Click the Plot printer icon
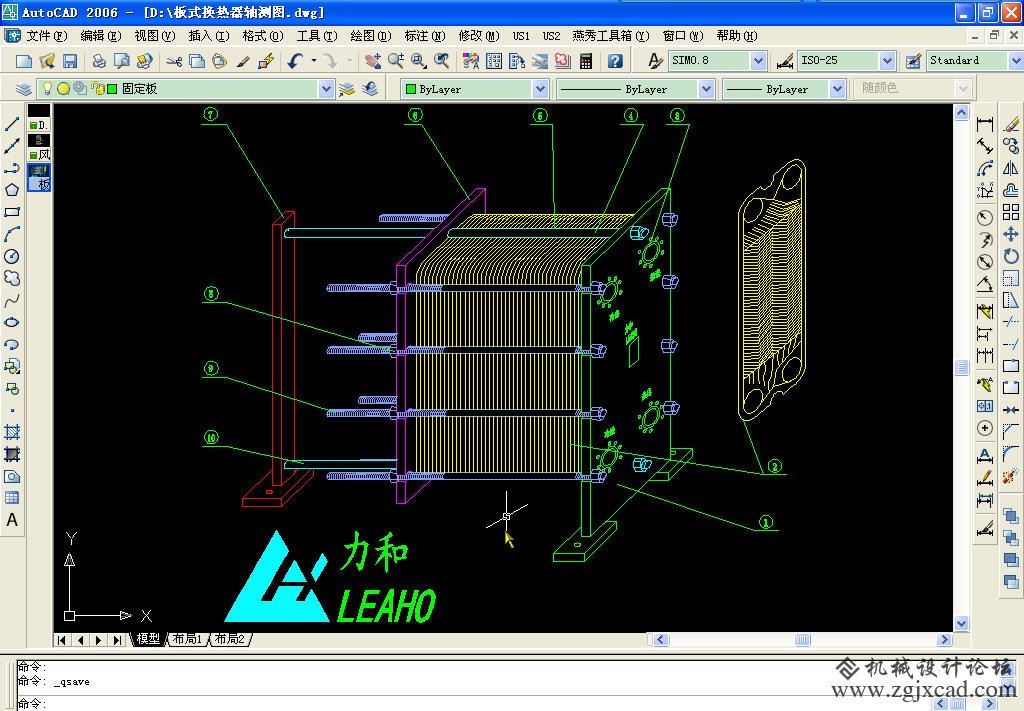 click(99, 61)
